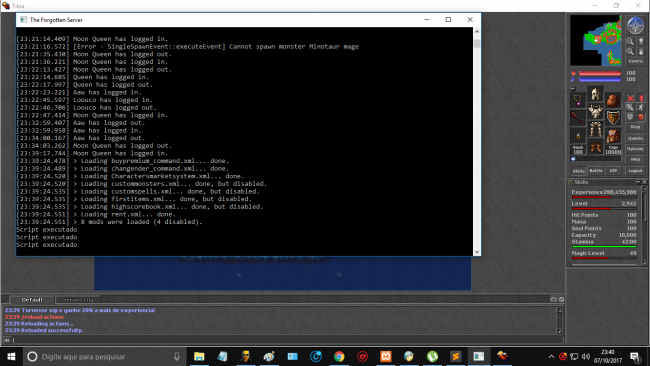Toggle the Skills window button
The image size is (650, 366).
(579, 171)
